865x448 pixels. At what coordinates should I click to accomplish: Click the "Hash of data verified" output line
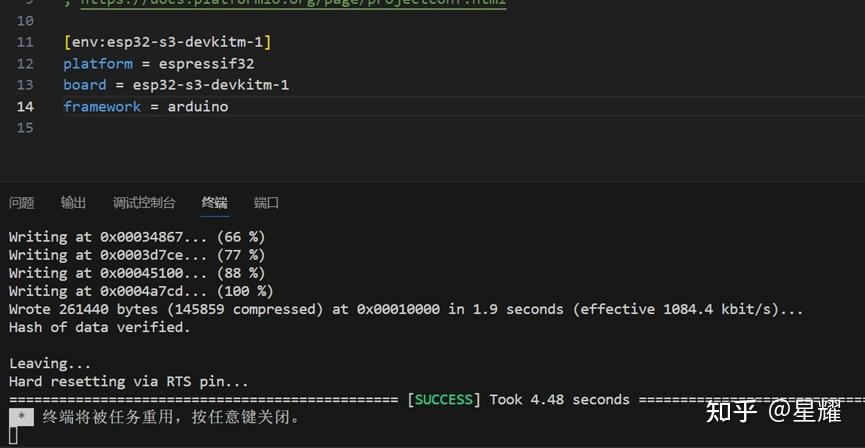(99, 327)
